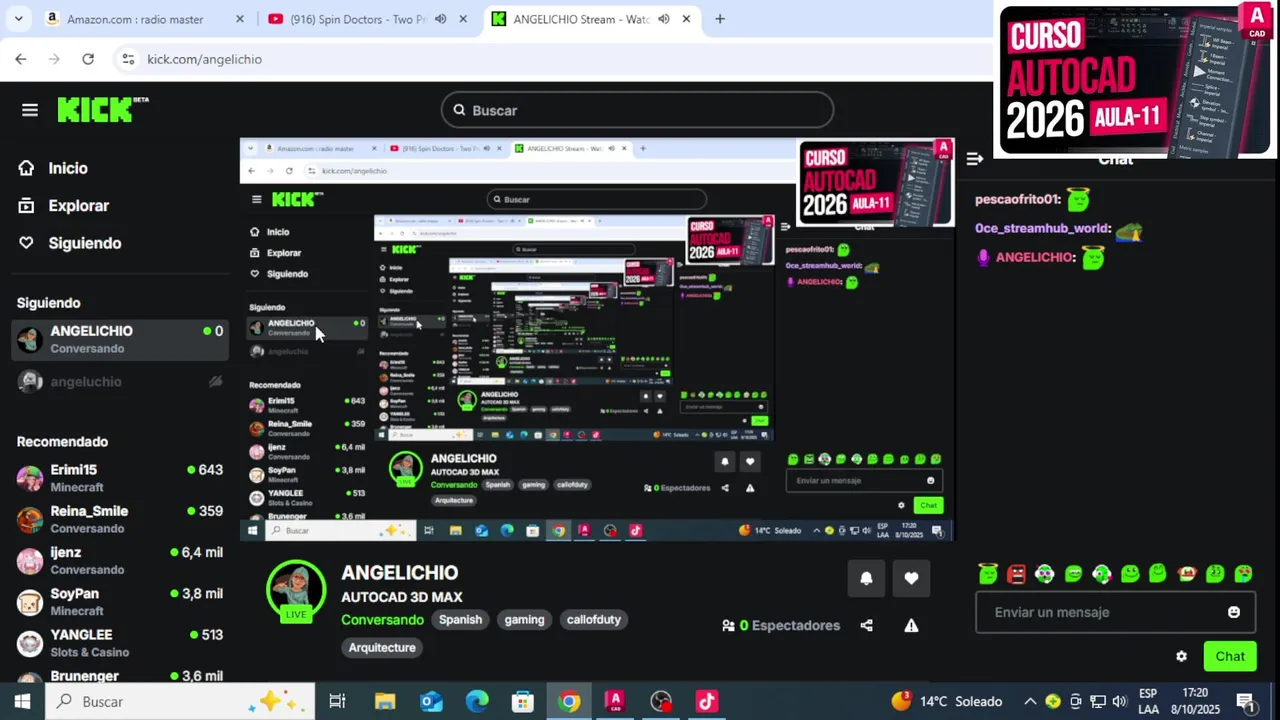
Task: Open recommended channel SoyPan
Action: pos(120,601)
